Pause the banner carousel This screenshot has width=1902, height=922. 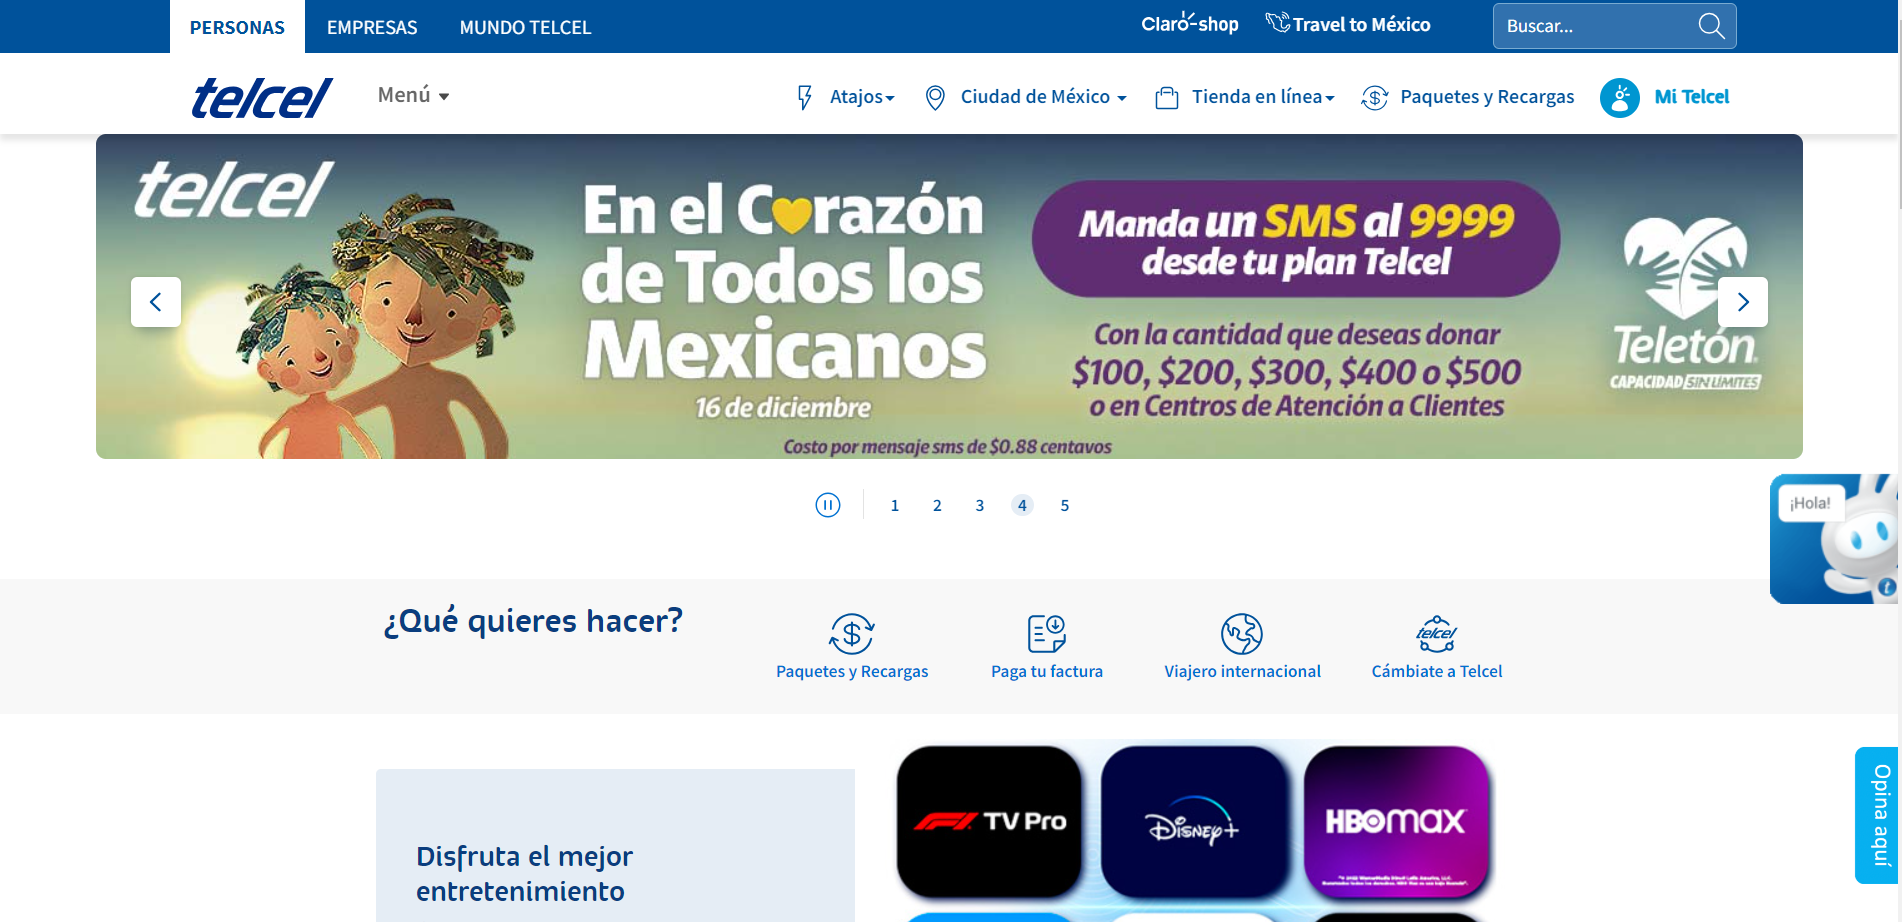pos(828,505)
